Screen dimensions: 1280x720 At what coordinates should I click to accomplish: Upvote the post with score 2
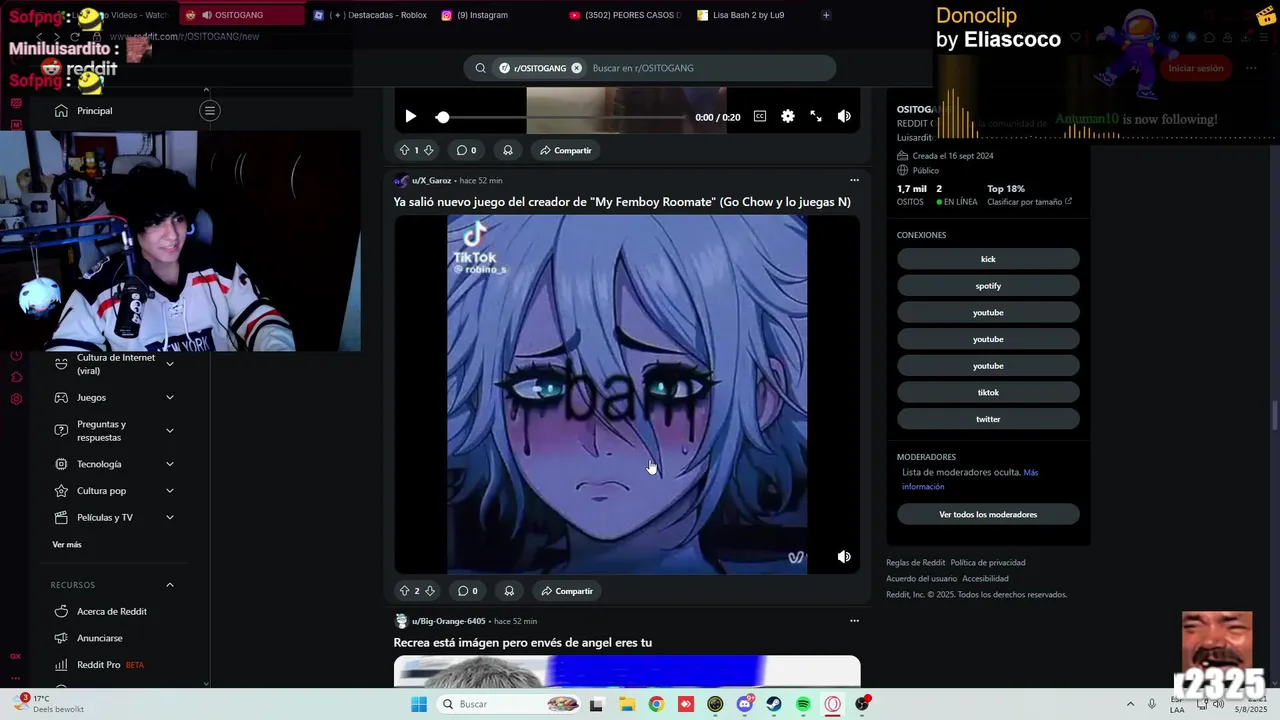[x=405, y=591]
